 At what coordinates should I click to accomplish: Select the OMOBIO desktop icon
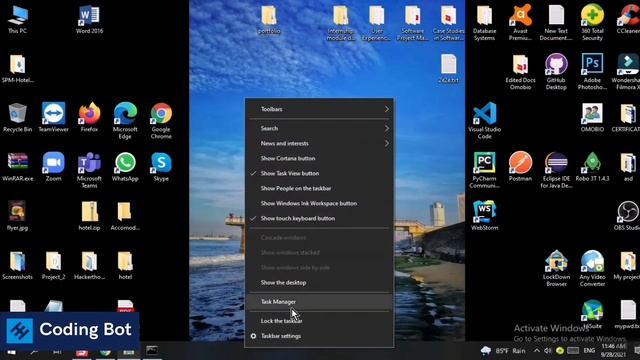point(592,118)
